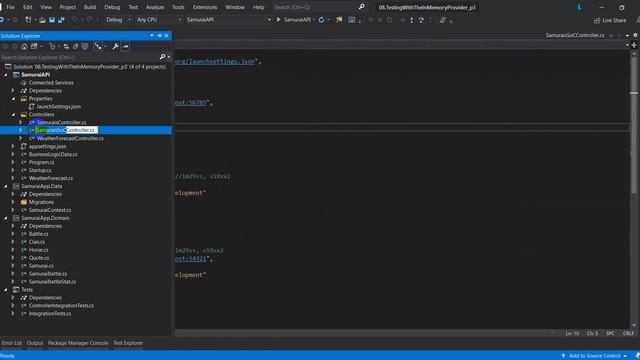
Task: Click the search magnifier in Solution Explorer
Action: pyautogui.click(x=162, y=57)
